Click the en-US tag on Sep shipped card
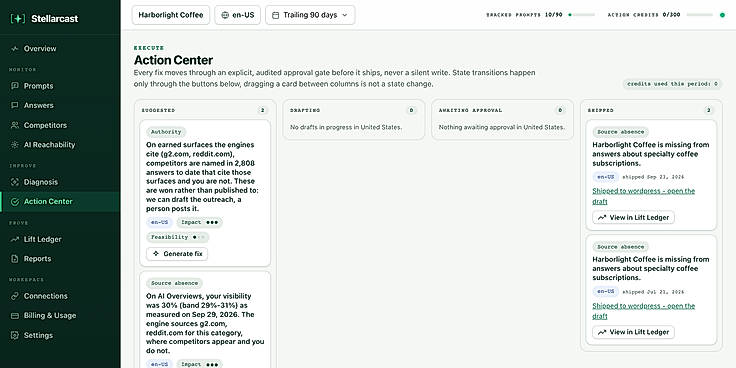Image resolution: width=736 pixels, height=368 pixels. click(x=606, y=177)
